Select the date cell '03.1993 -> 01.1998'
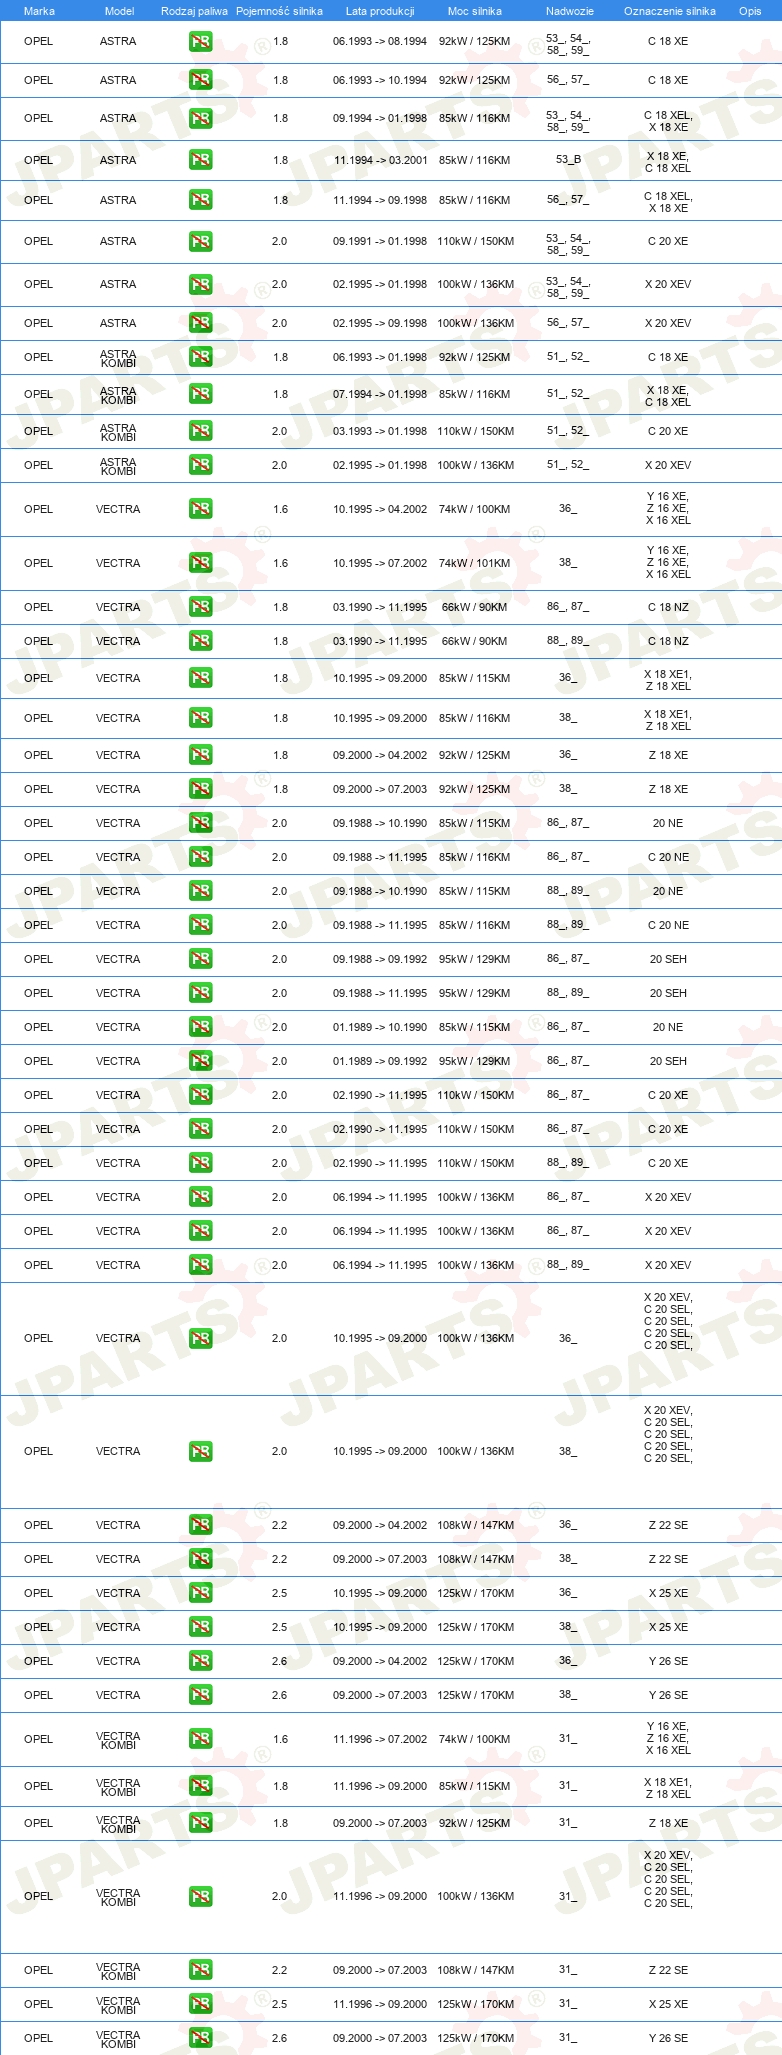This screenshot has width=782, height=2055. tap(380, 431)
